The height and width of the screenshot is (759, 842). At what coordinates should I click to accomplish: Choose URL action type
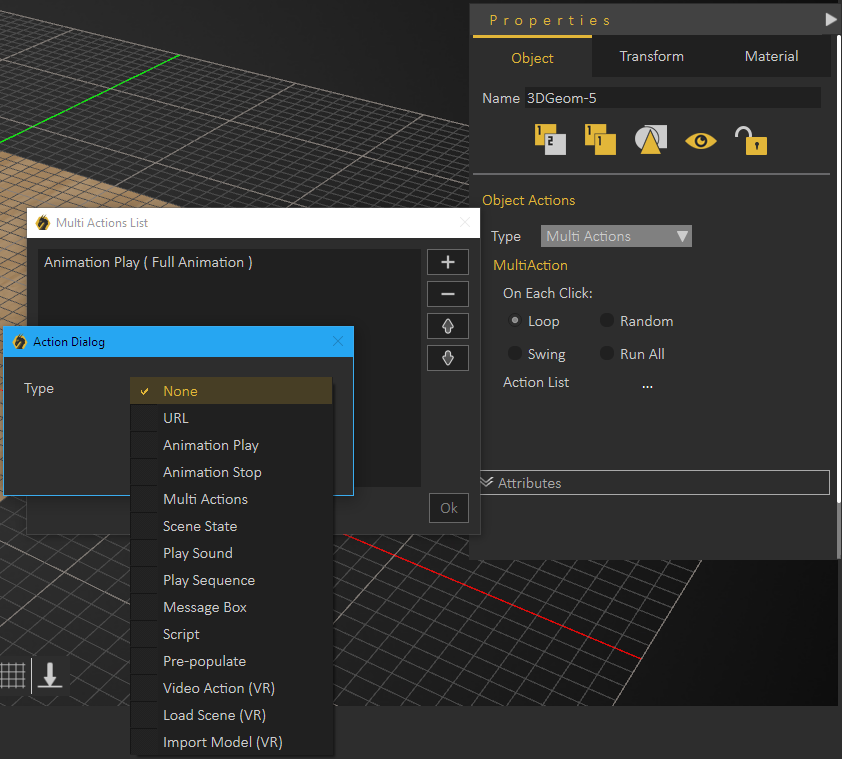click(x=231, y=418)
